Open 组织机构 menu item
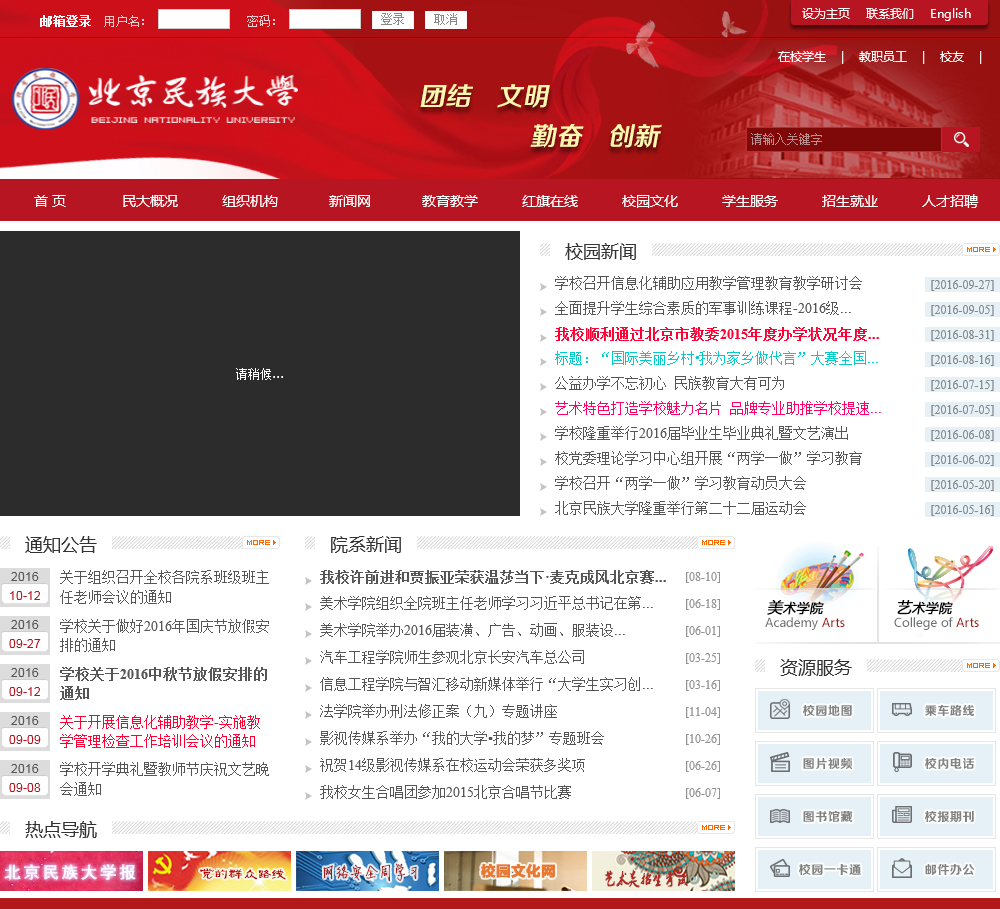 coord(249,201)
